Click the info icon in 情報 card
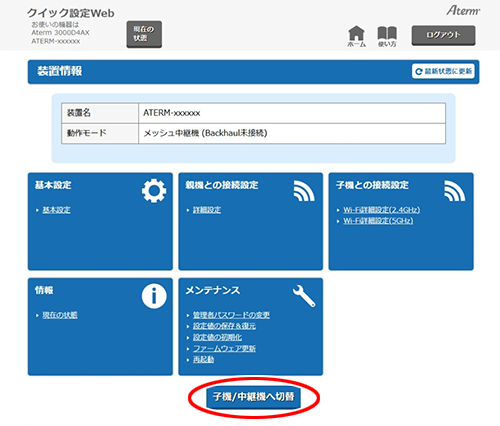Viewport: 500px width, 426px height. click(x=154, y=296)
